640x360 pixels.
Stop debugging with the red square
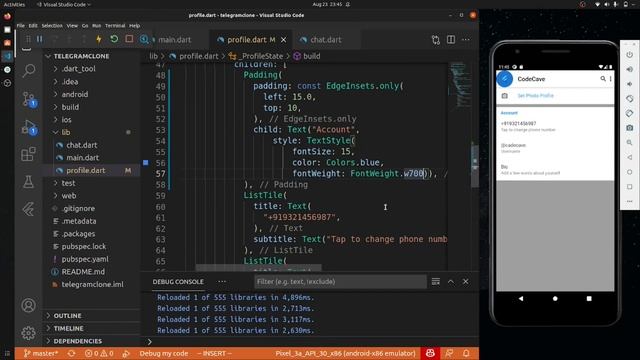129,39
